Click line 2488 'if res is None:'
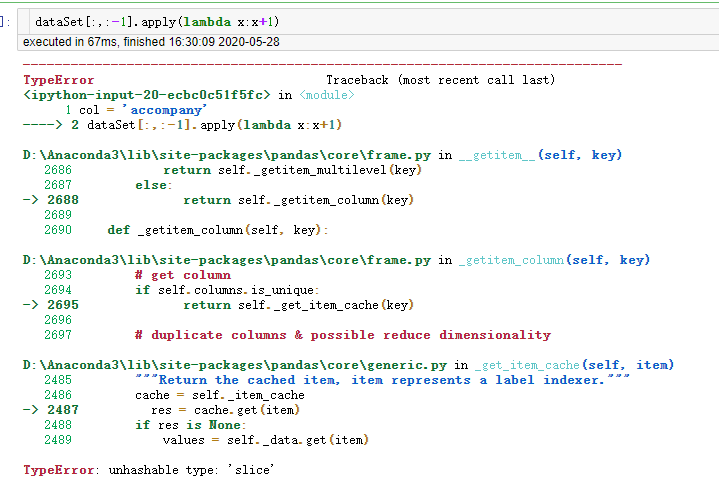Image resolution: width=719 pixels, height=491 pixels. [x=145, y=425]
